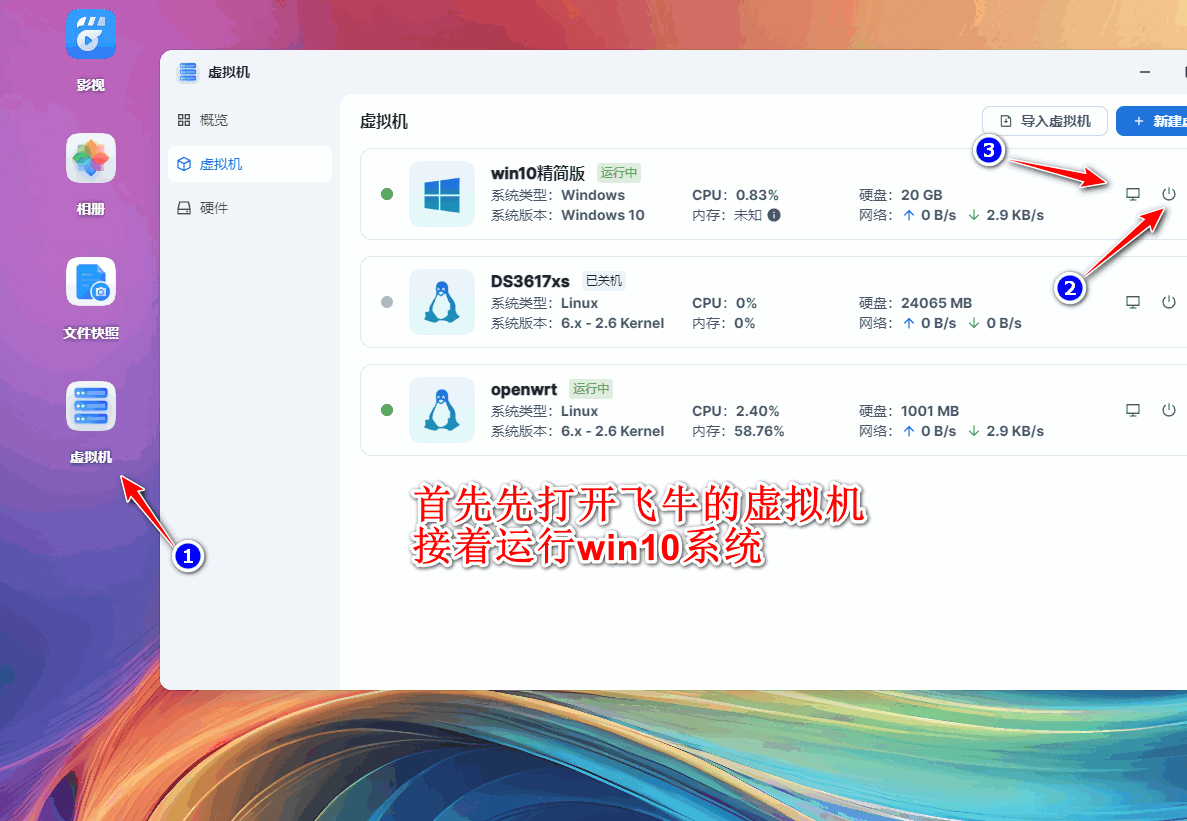Open the 相册 photo album icon

tap(91, 159)
